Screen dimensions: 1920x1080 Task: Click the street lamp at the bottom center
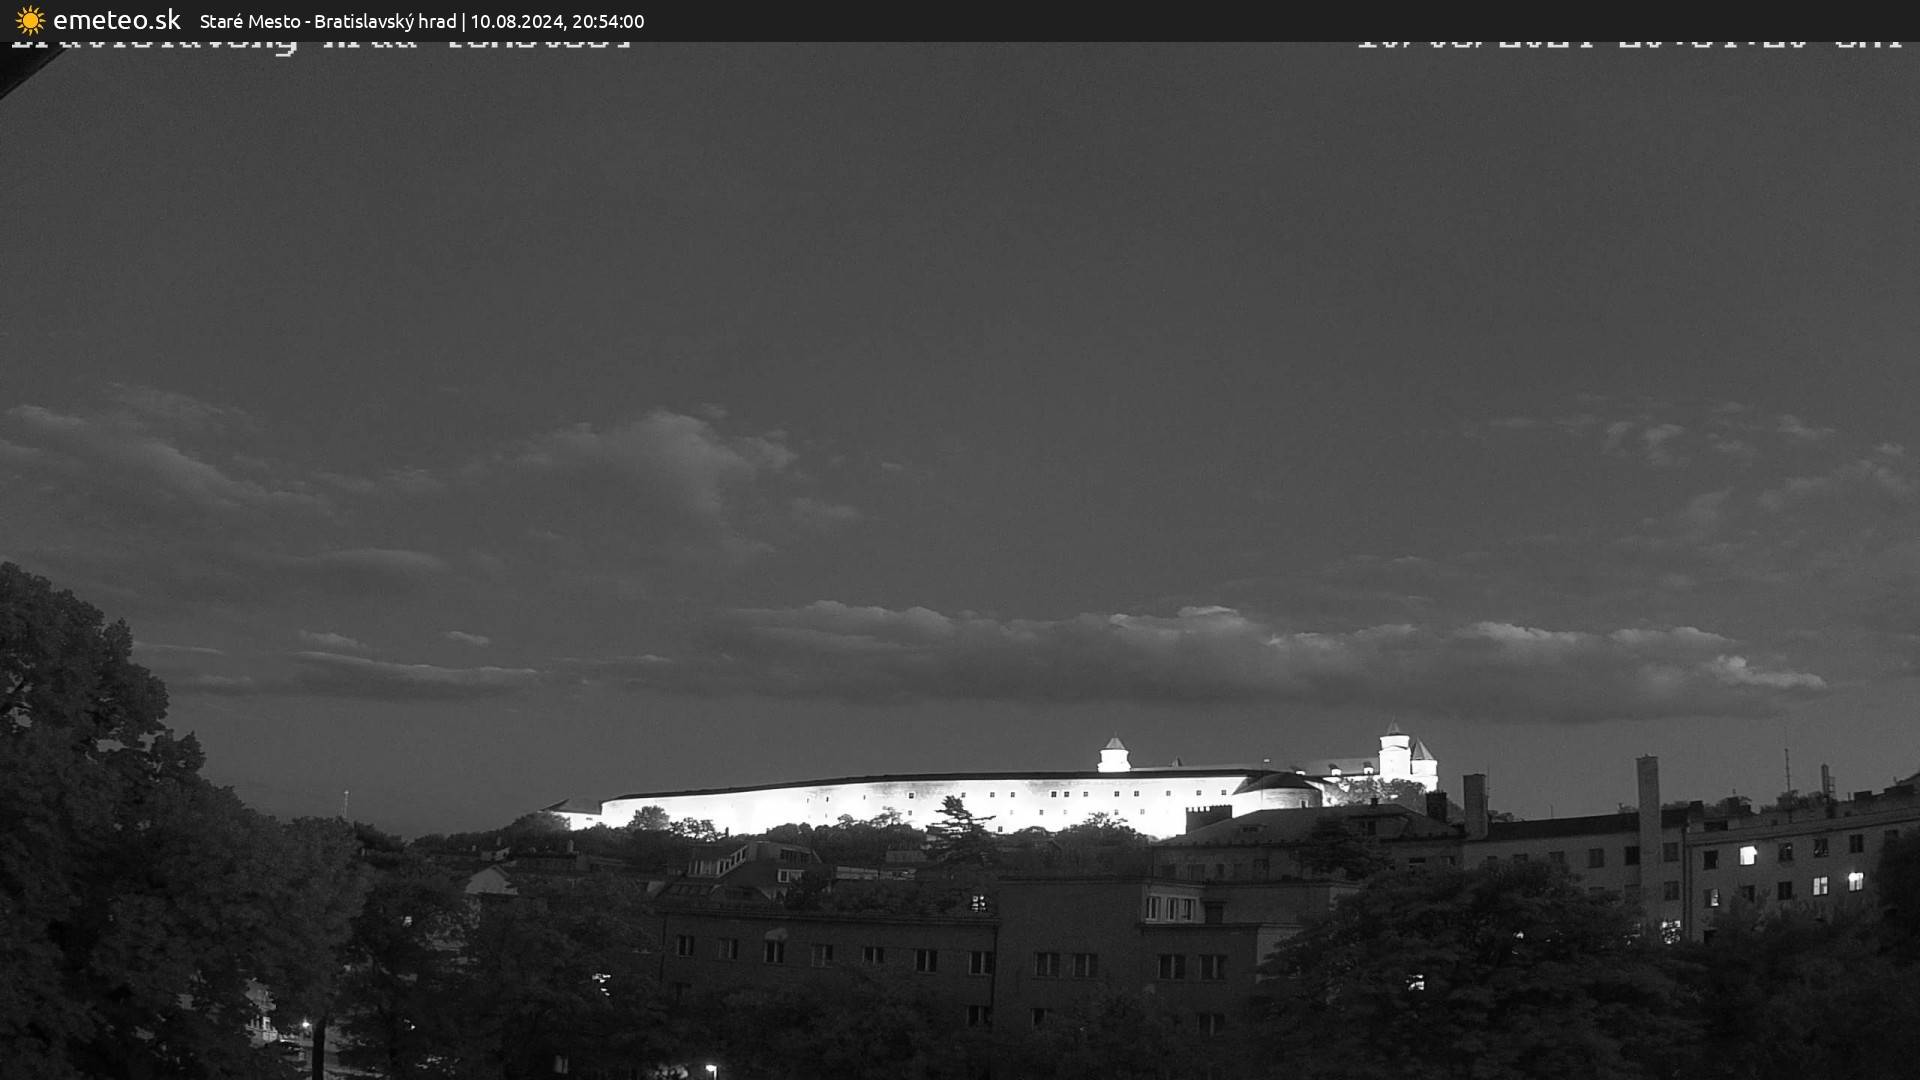pos(710,1070)
